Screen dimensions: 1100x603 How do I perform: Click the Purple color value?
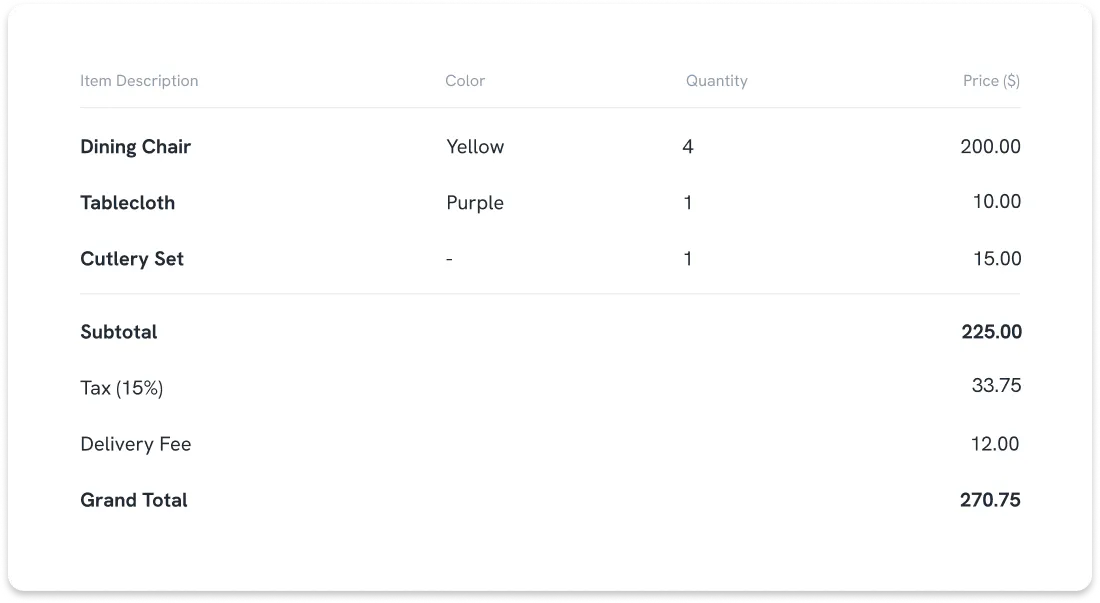point(475,203)
